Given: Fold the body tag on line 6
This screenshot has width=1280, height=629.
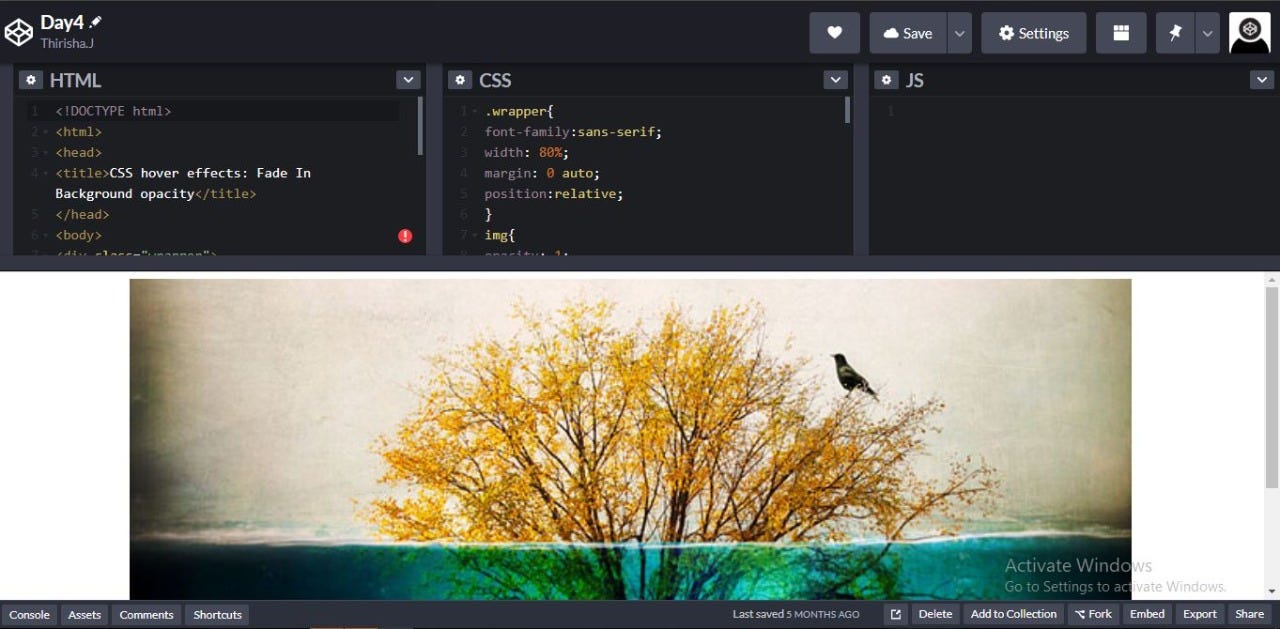Looking at the screenshot, I should coord(46,235).
